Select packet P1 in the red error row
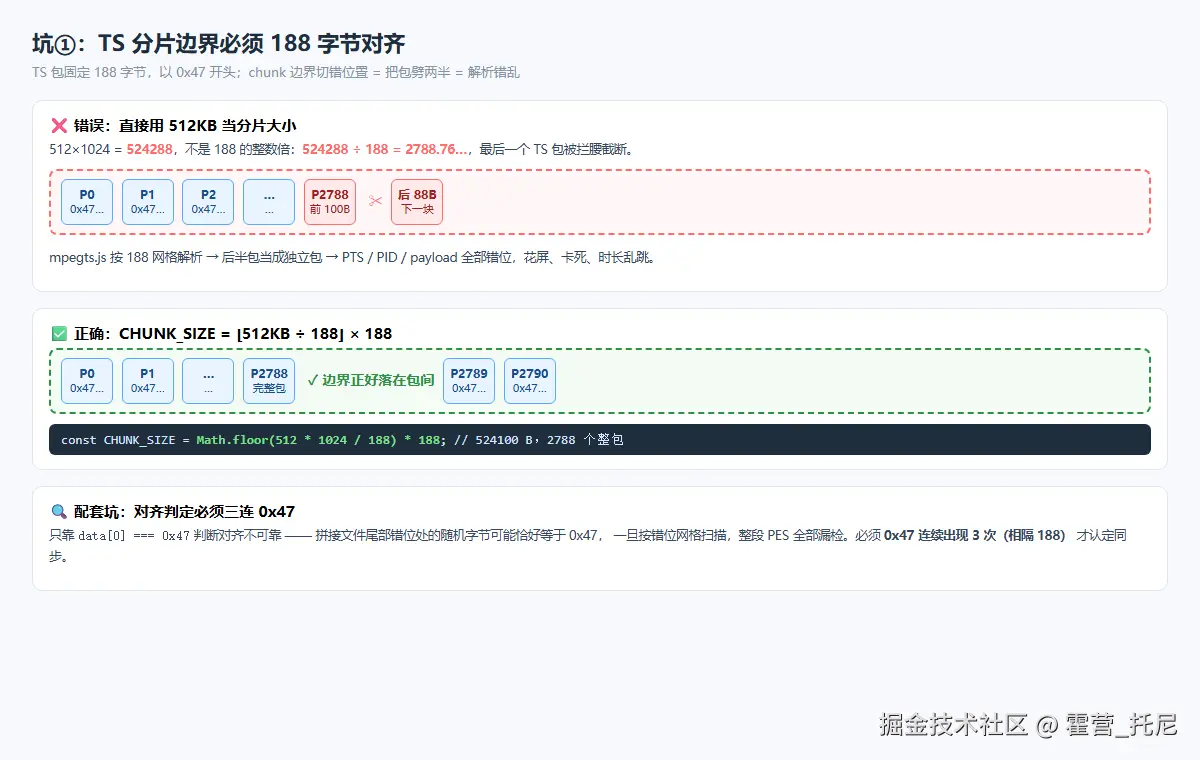1200x760 pixels. tap(148, 202)
